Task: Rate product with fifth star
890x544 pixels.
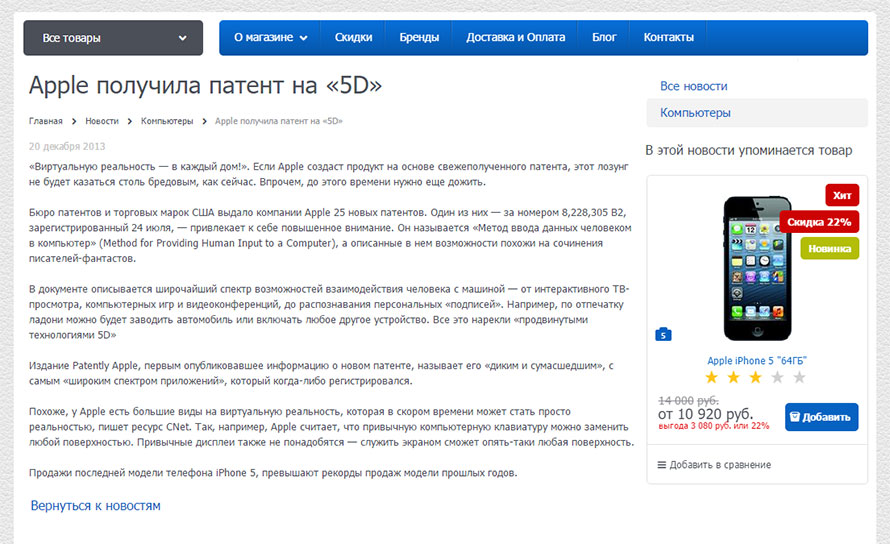Action: [799, 378]
